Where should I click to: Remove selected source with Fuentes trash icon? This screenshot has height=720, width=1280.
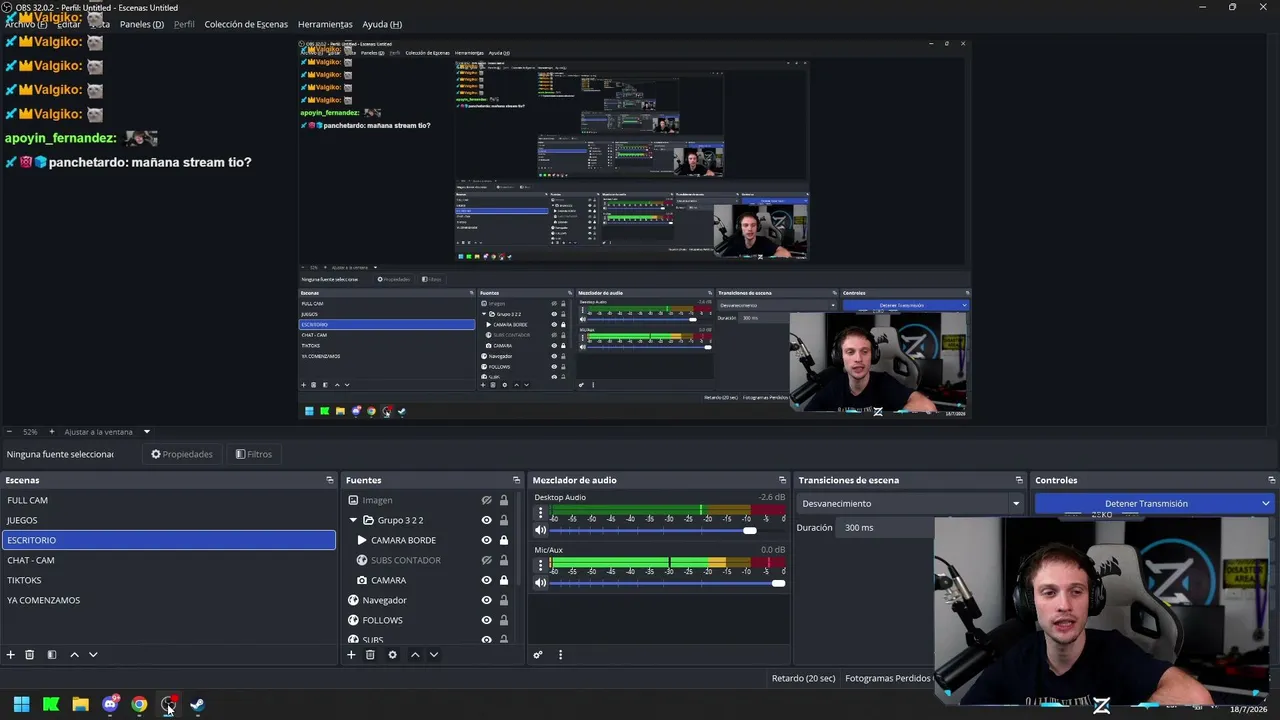click(x=370, y=655)
